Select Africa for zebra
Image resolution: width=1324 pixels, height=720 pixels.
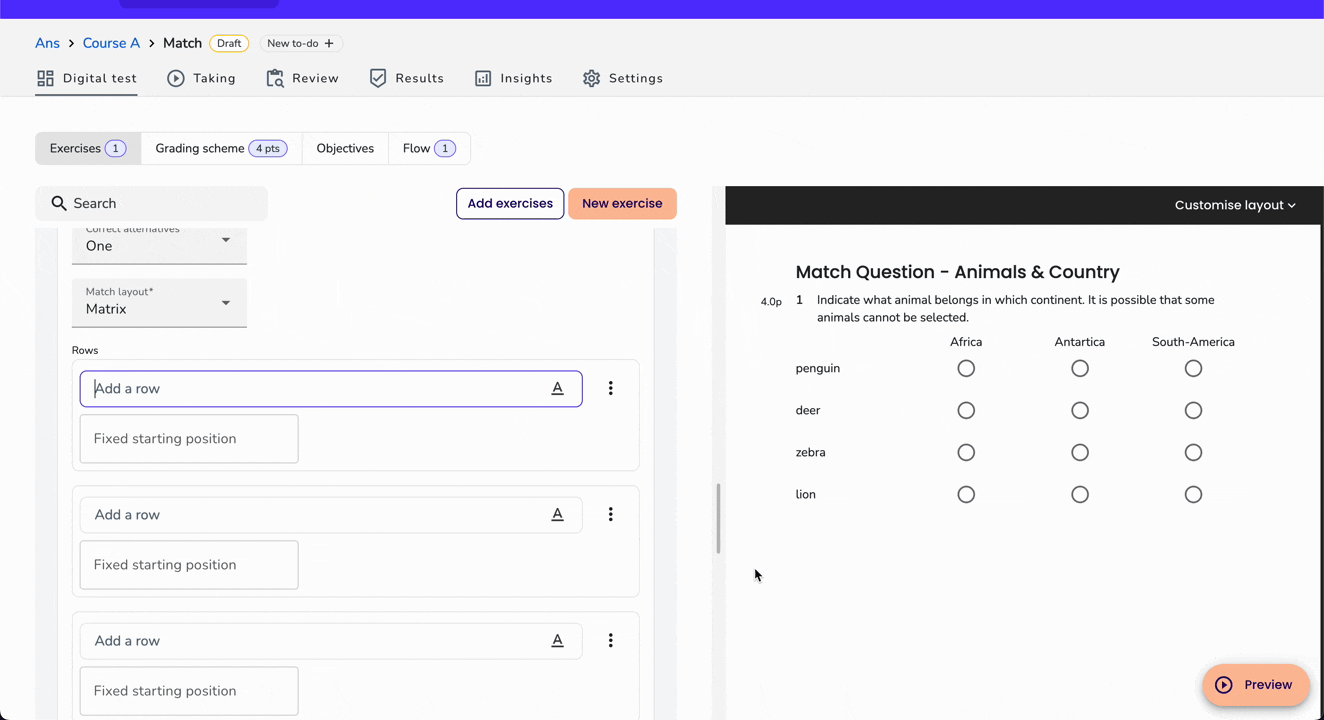click(x=966, y=452)
